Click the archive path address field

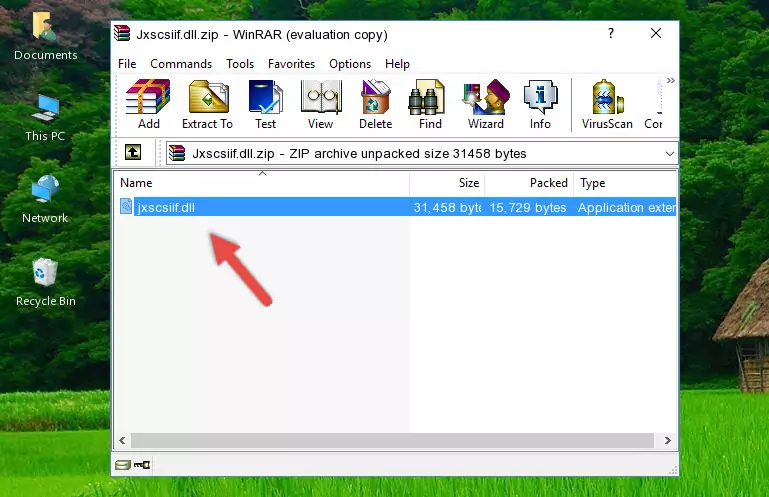click(x=422, y=154)
